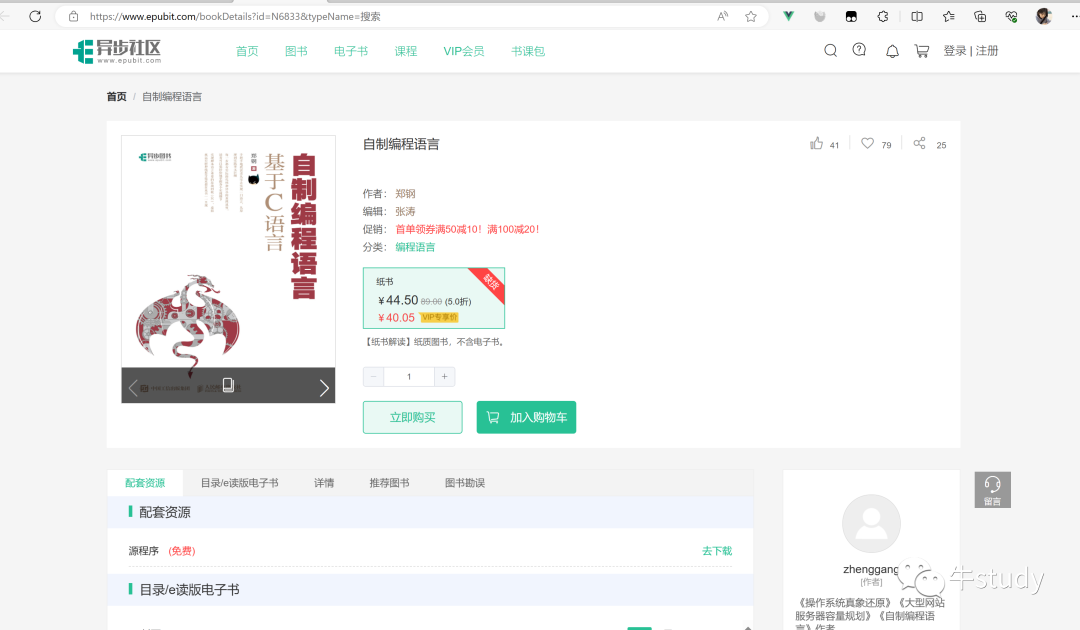Viewport: 1080px width, 630px height.
Task: Click the browser profile avatar
Action: click(1043, 17)
